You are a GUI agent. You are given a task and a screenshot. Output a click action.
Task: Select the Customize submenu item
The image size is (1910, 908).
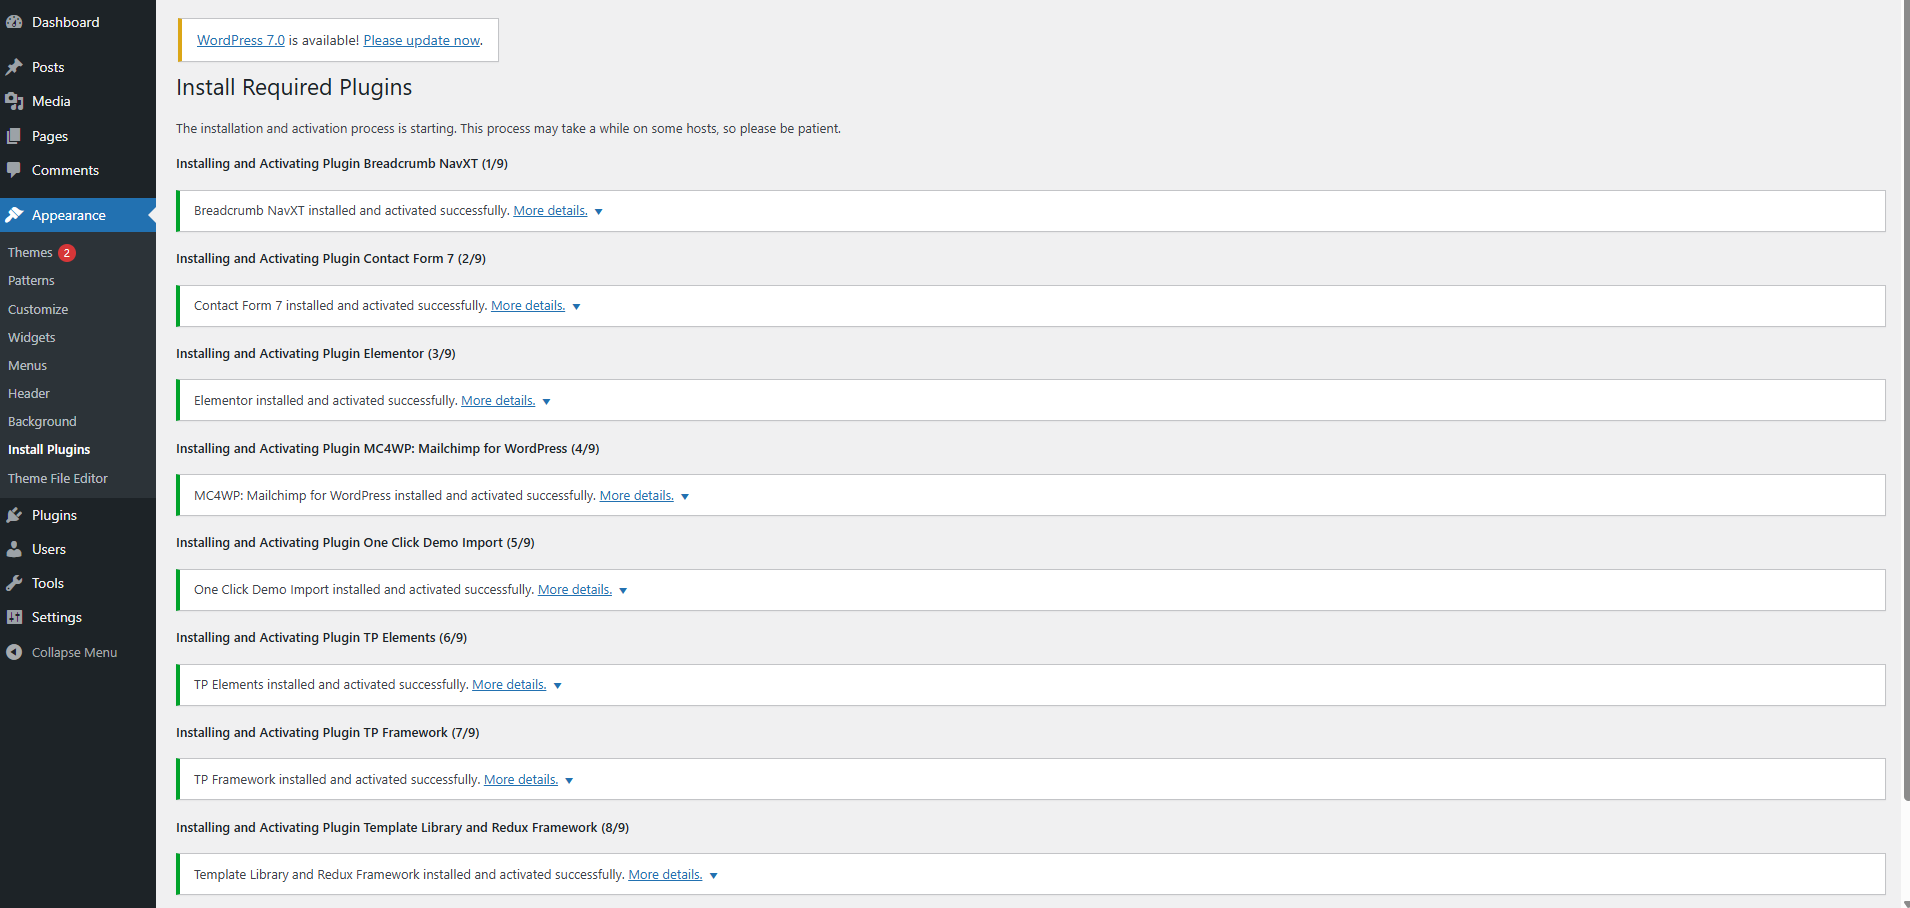point(38,310)
